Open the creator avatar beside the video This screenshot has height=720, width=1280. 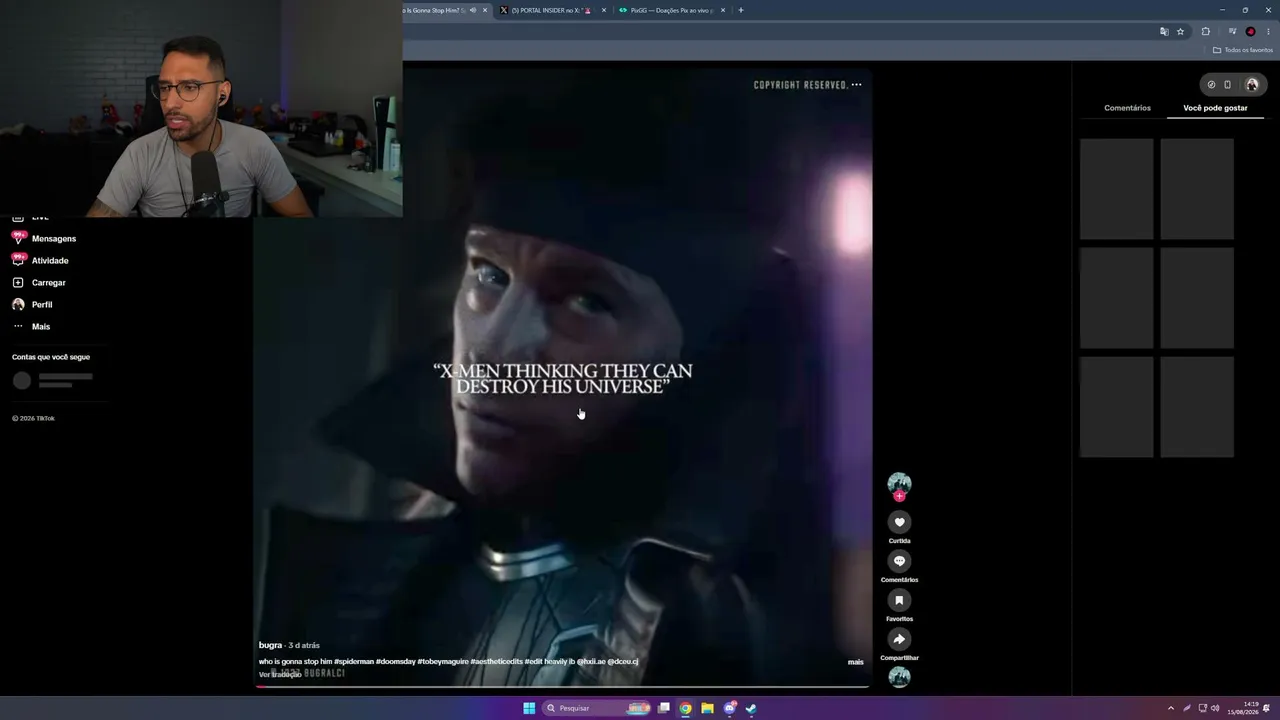899,484
